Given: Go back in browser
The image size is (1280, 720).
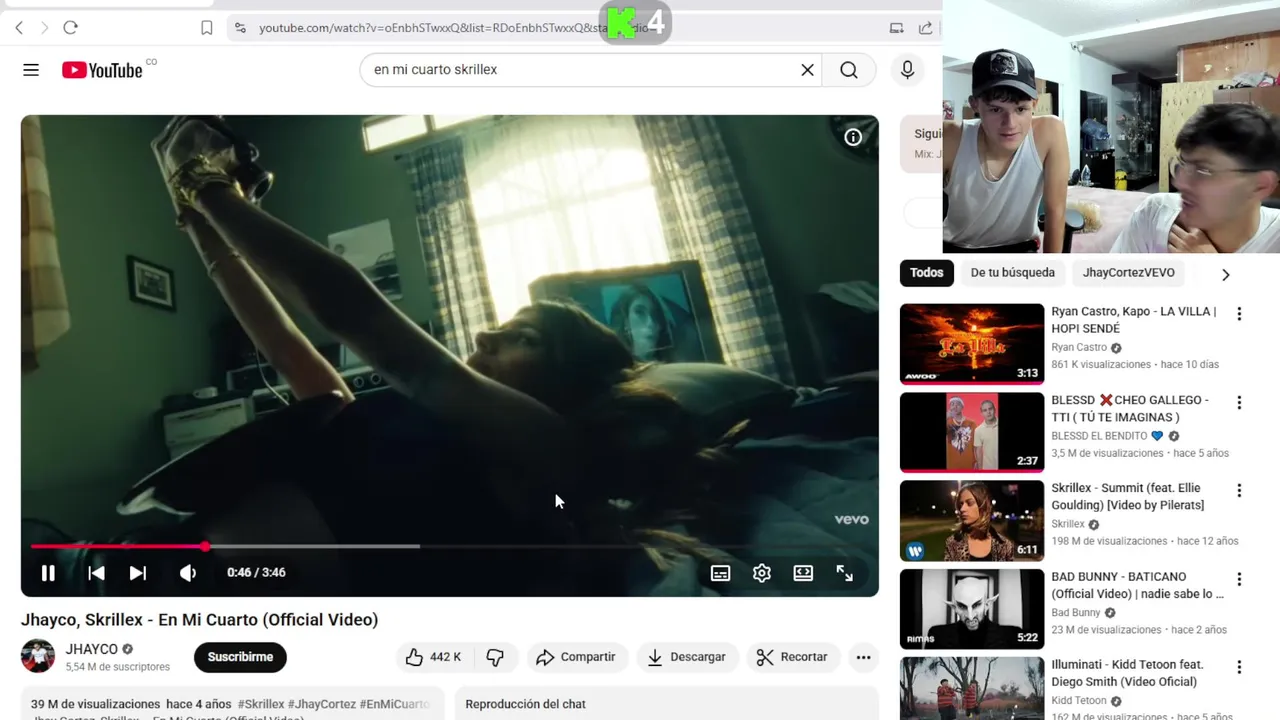Looking at the screenshot, I should click(19, 28).
